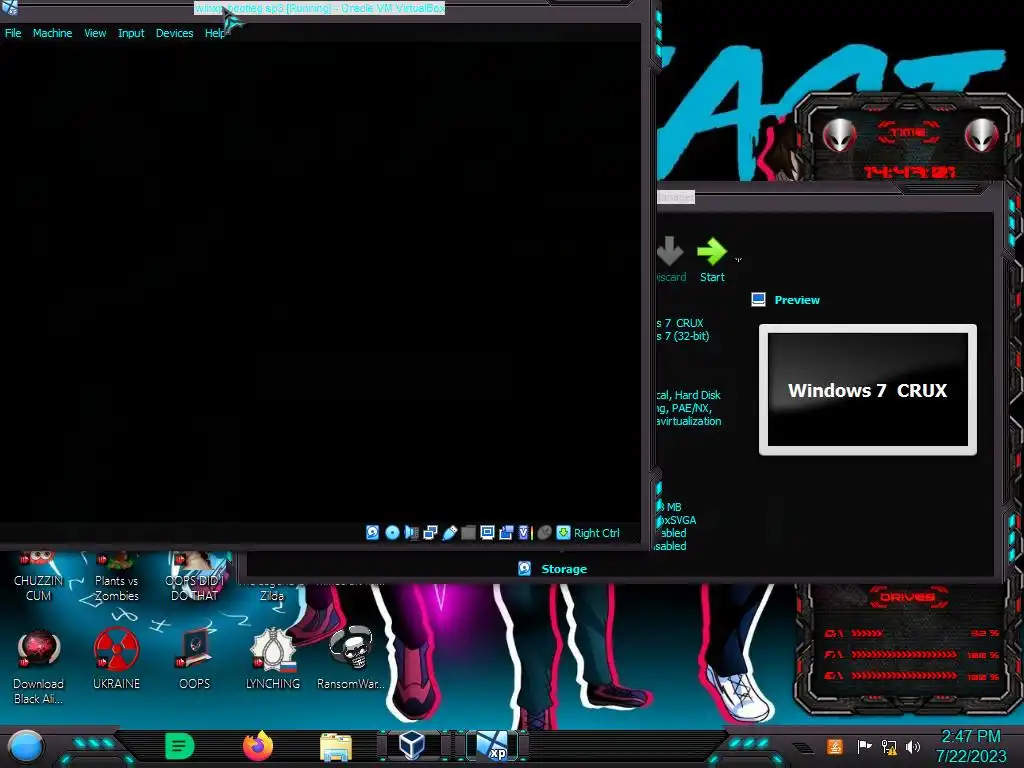Viewport: 1024px width, 768px height.
Task: Click the optical disc status icon
Action: (x=392, y=533)
